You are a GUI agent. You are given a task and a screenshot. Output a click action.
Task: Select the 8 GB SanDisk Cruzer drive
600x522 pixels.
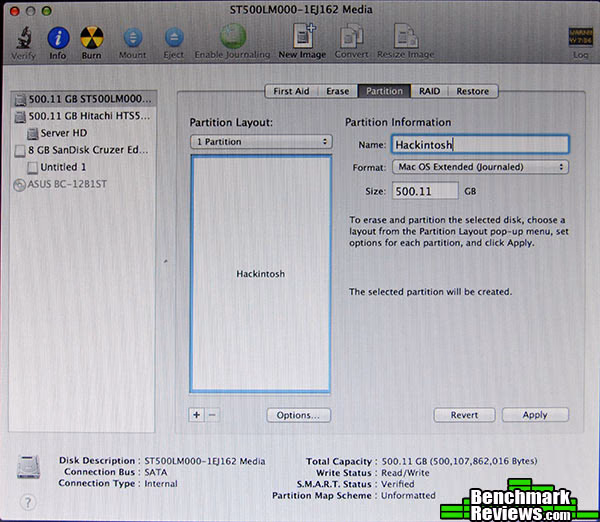pos(83,150)
